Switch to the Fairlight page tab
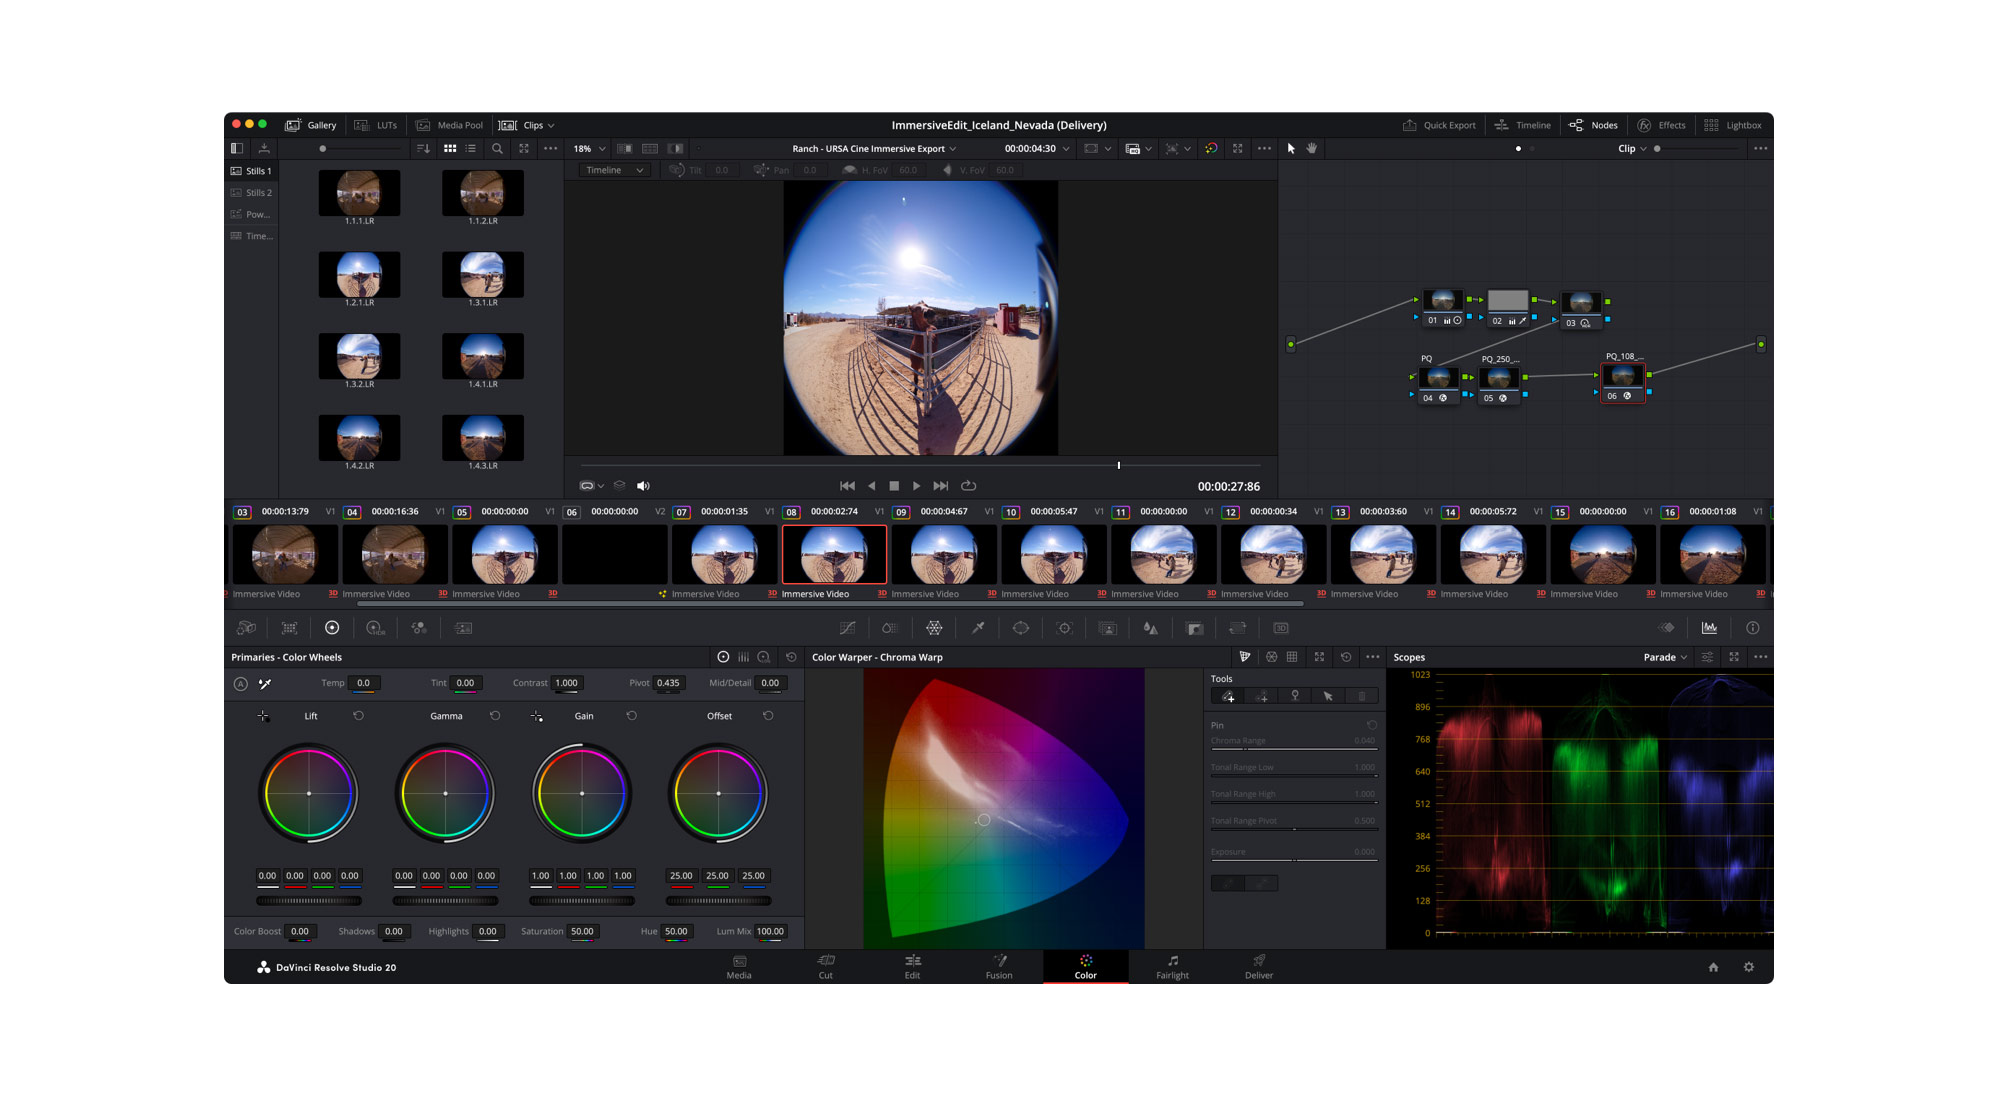This screenshot has width=2000, height=1094. pyautogui.click(x=1172, y=966)
